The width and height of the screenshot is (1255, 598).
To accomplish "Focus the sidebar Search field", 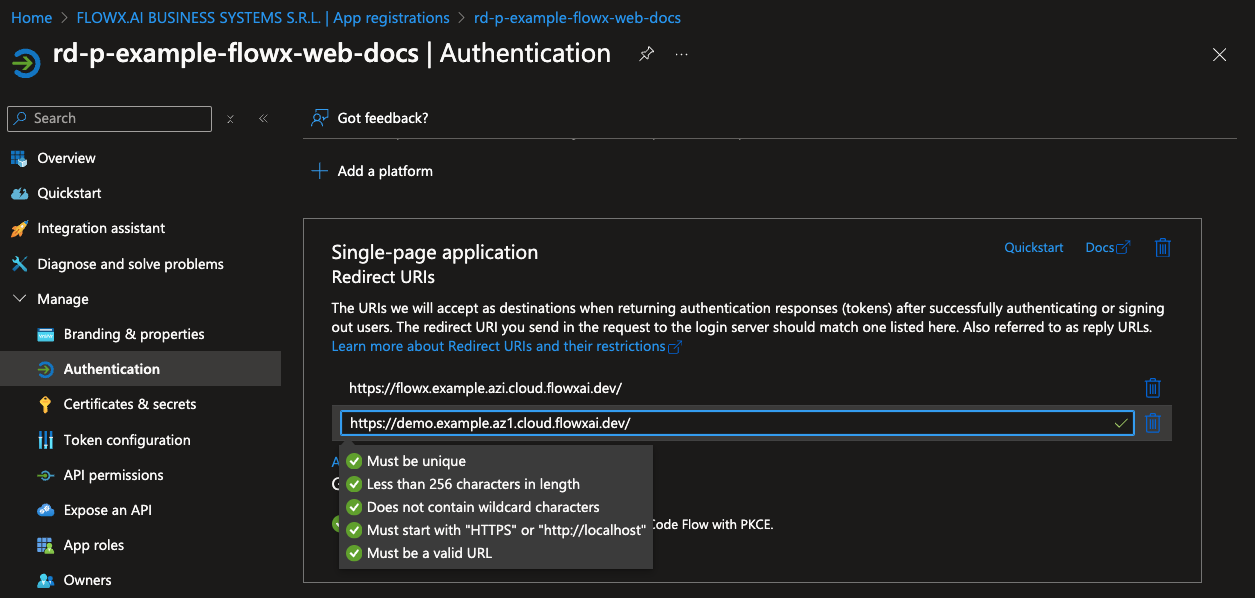I will 109,118.
